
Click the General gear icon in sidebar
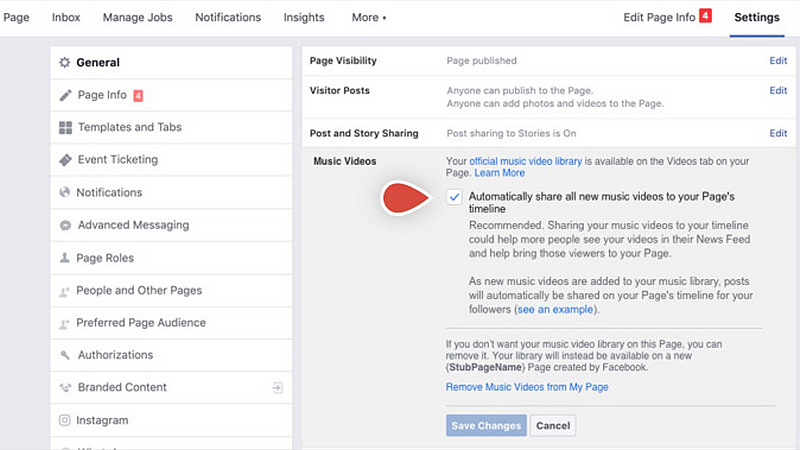tap(65, 62)
